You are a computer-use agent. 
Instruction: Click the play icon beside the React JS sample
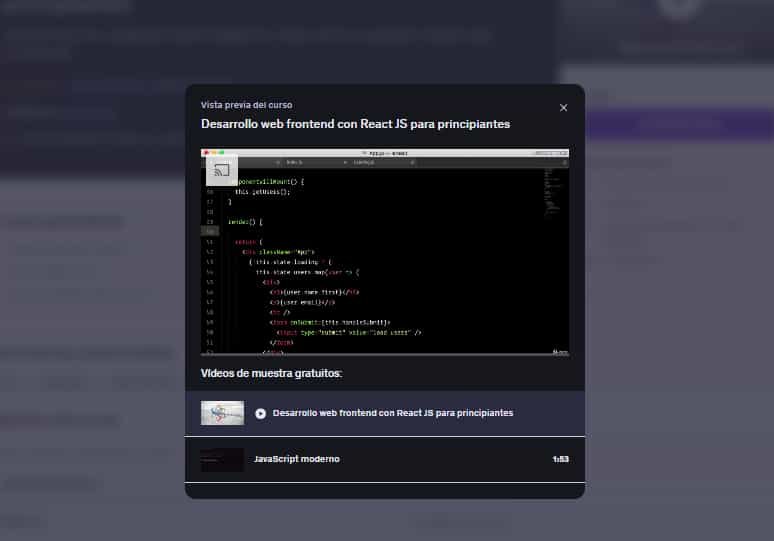coord(261,414)
